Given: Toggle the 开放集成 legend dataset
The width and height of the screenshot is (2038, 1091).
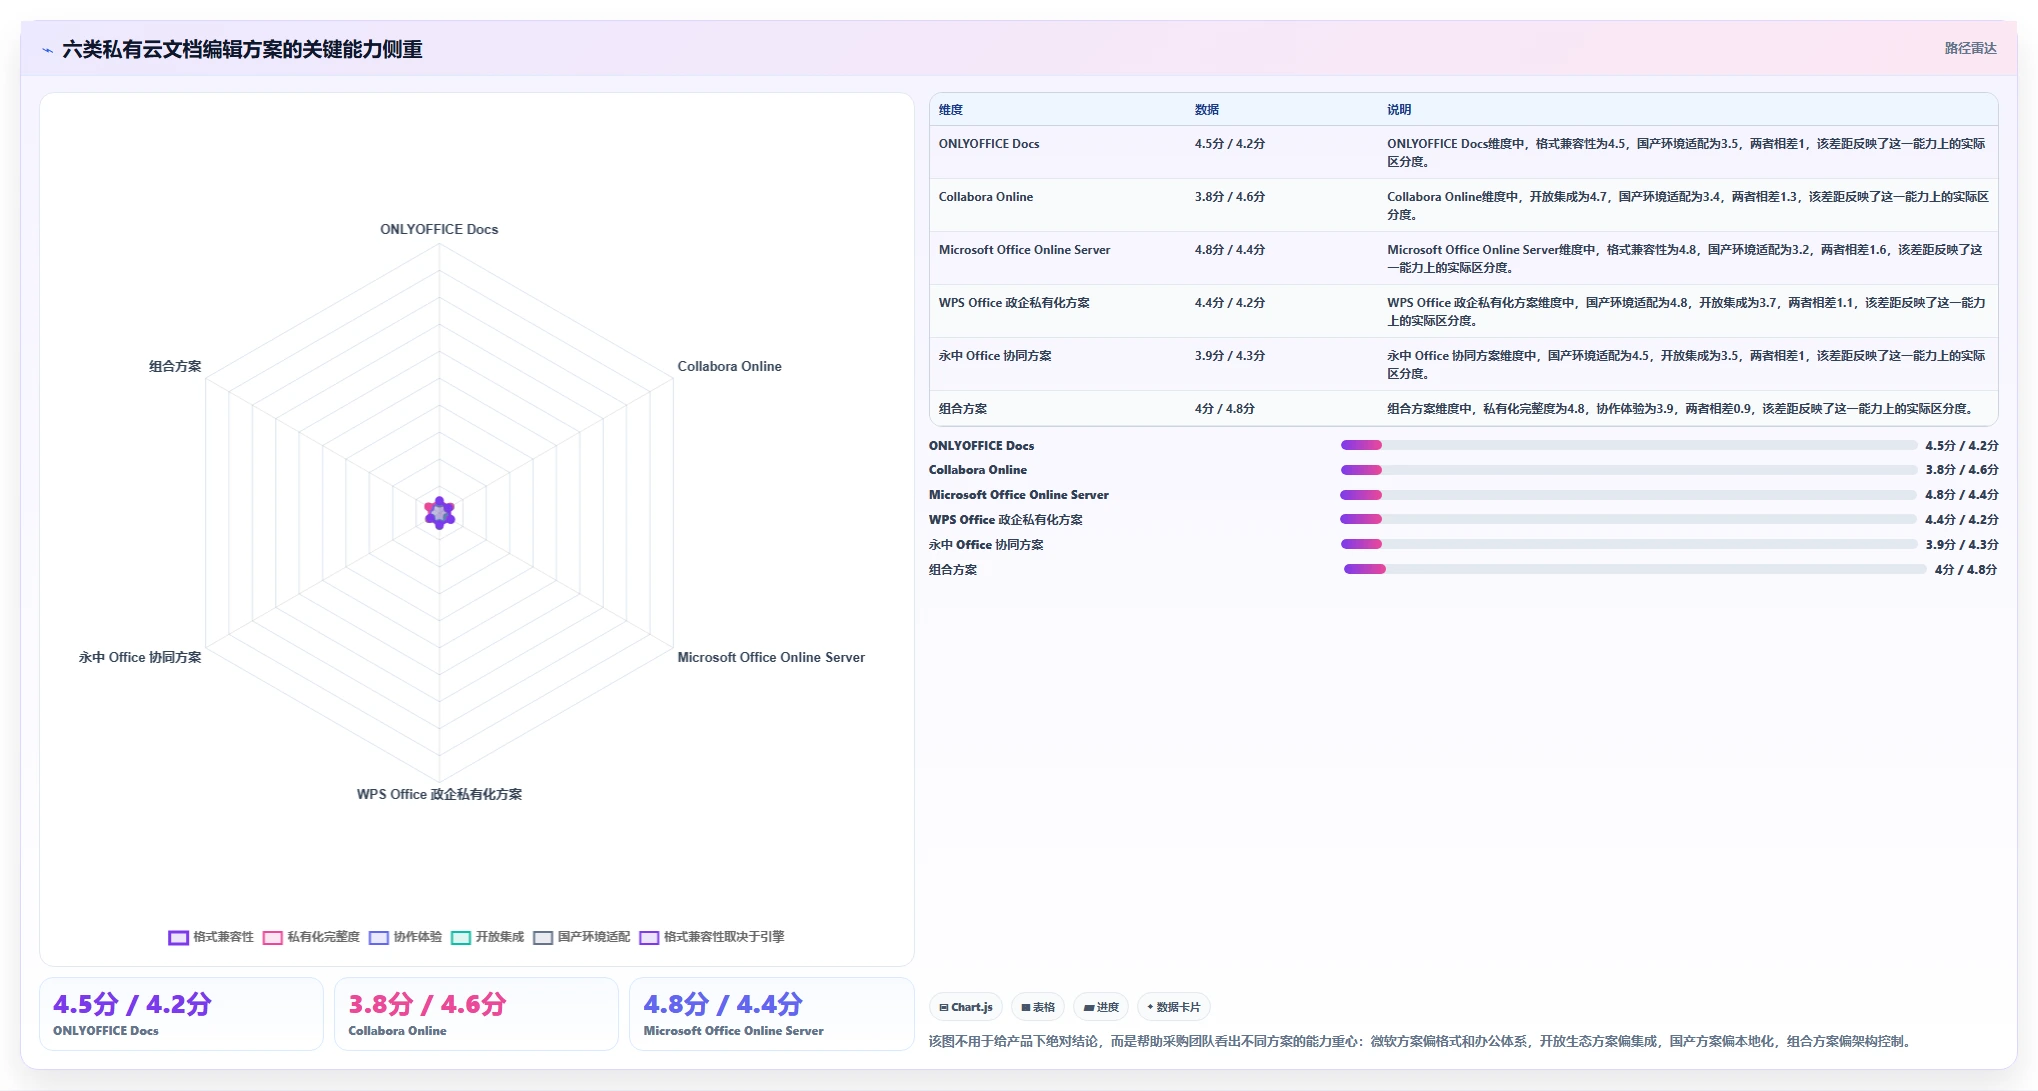Looking at the screenshot, I should [487, 937].
